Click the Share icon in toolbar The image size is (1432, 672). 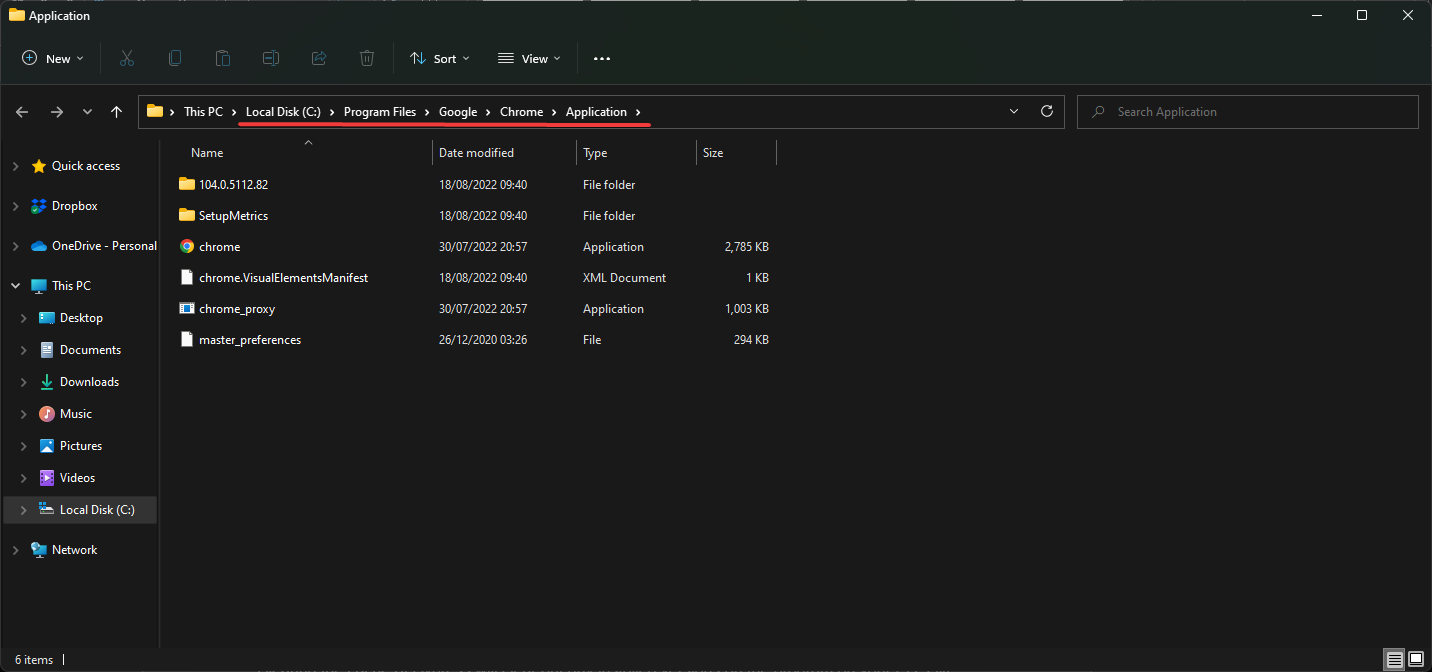[x=319, y=59]
